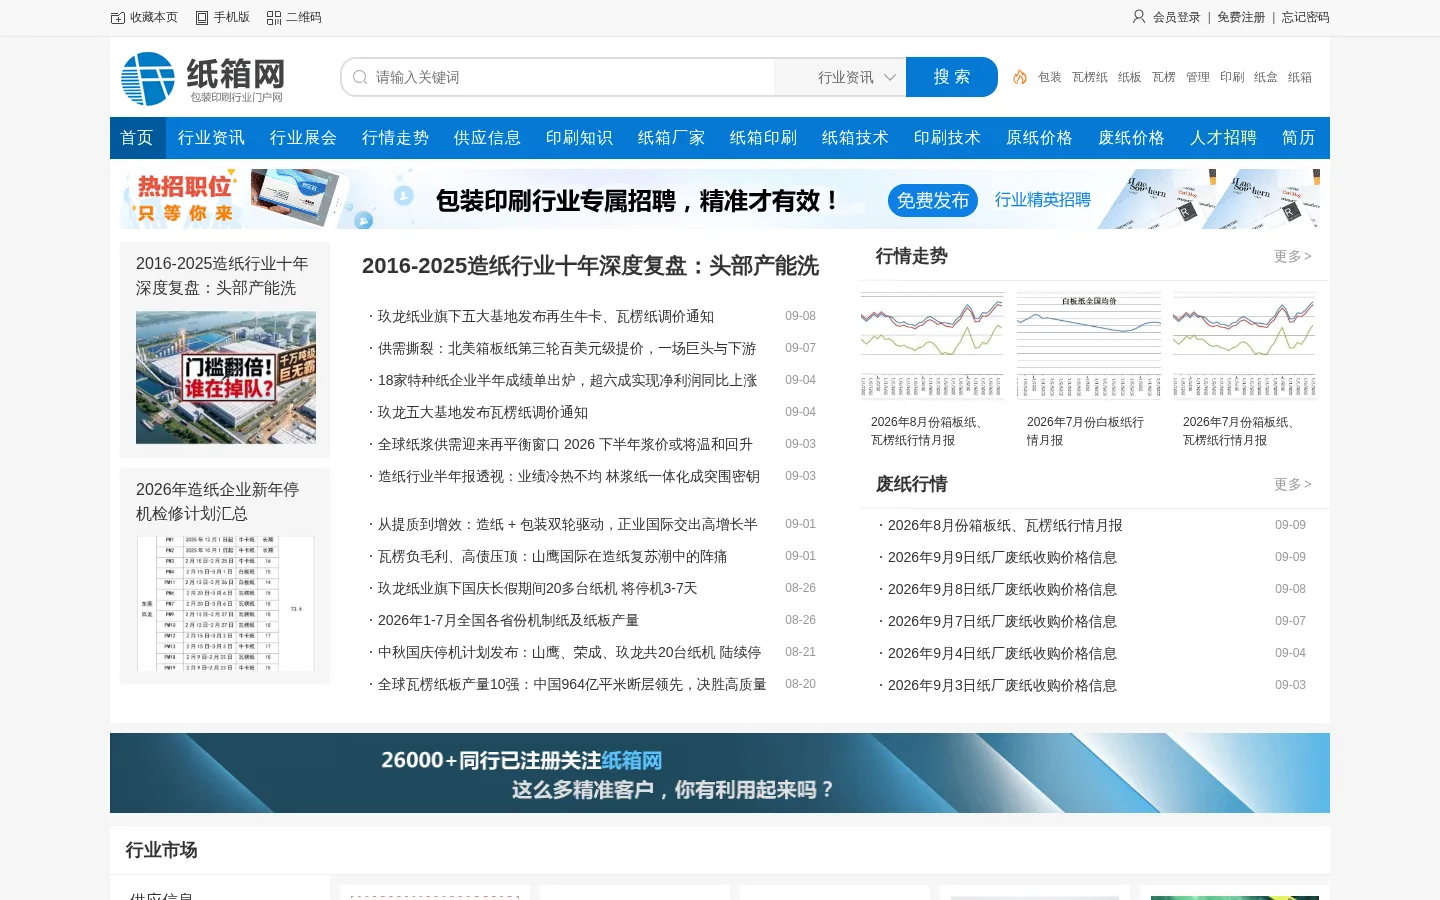The height and width of the screenshot is (900, 1440).
Task: Open article 全球瓦楞纸板产量10强
Action: click(x=572, y=684)
